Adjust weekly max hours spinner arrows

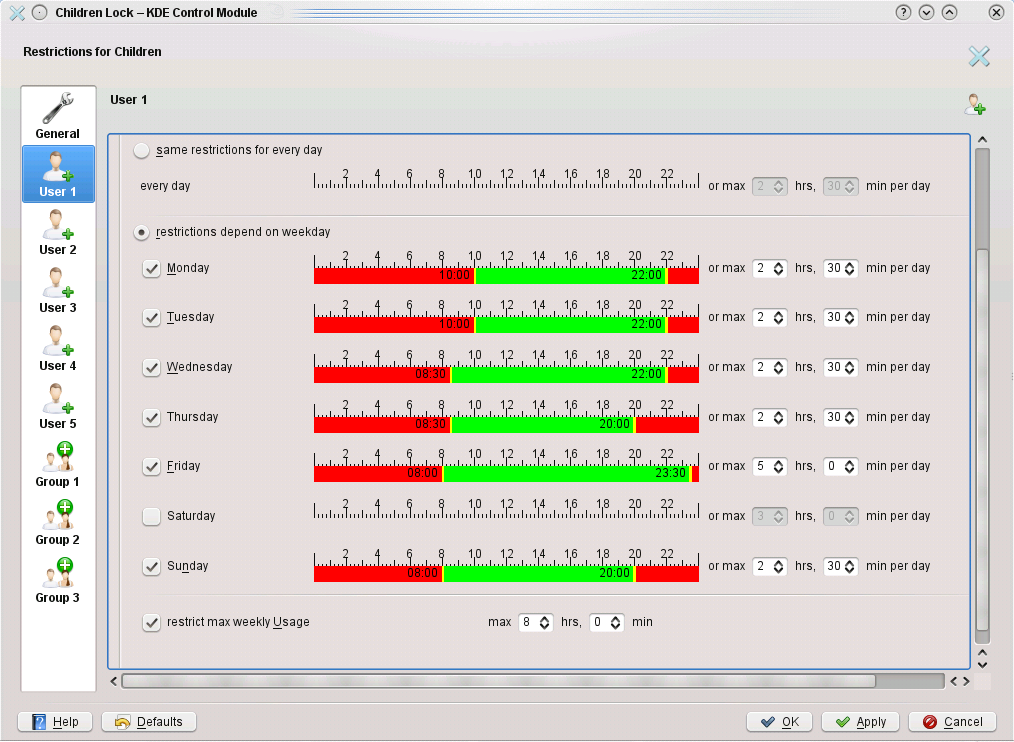(x=545, y=622)
